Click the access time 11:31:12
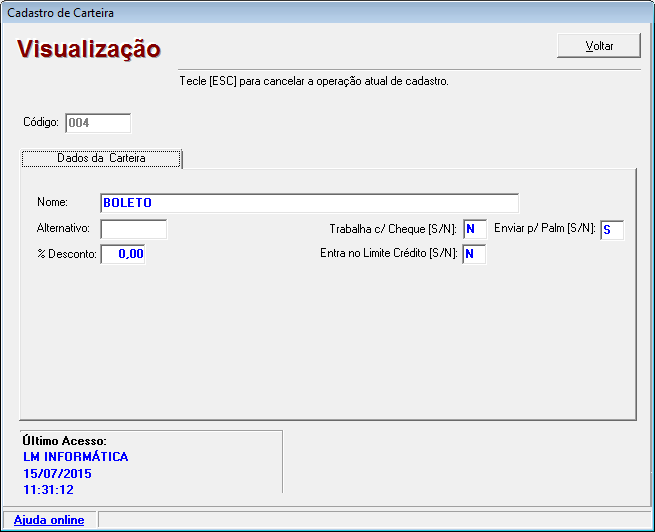 coord(48,490)
